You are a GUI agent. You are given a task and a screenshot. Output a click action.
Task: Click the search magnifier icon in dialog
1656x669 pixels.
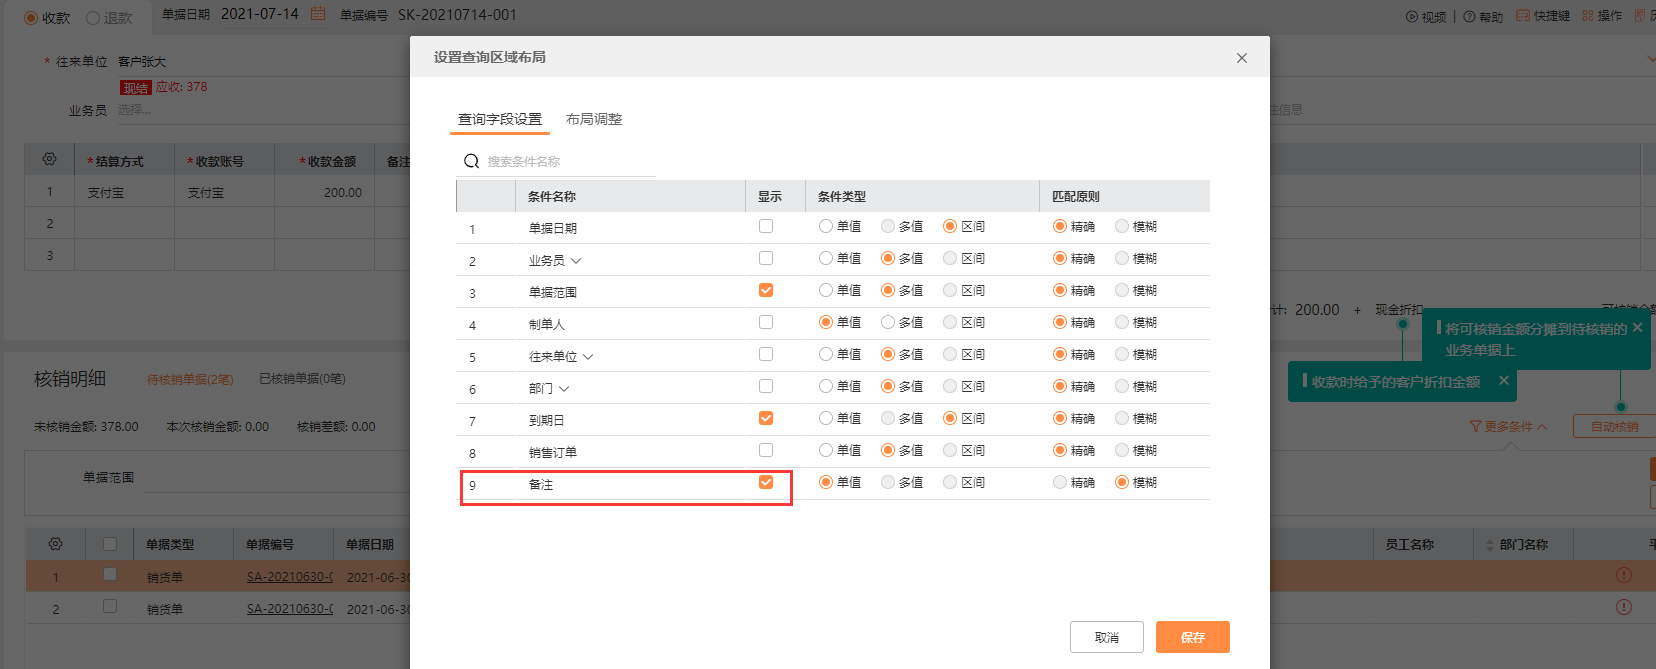pyautogui.click(x=471, y=161)
